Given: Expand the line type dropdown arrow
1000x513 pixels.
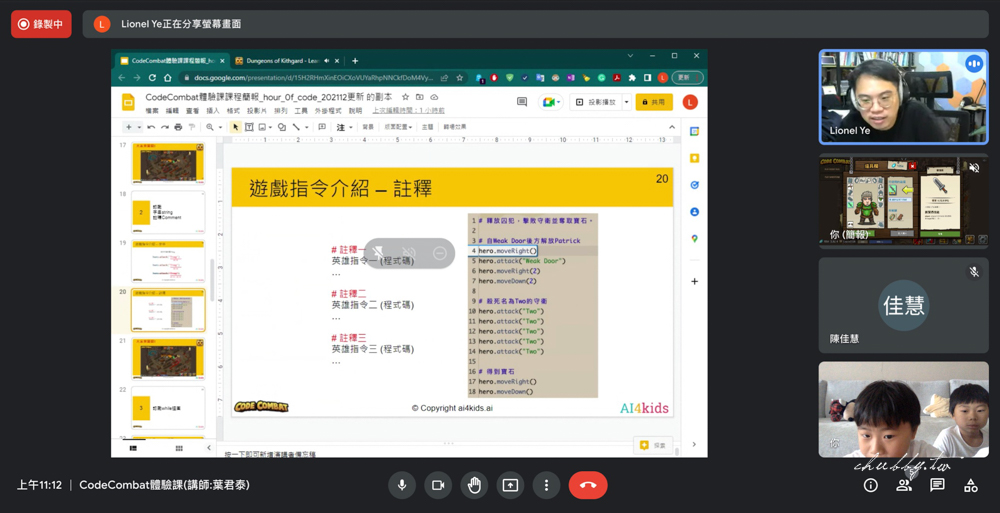Looking at the screenshot, I should (306, 127).
